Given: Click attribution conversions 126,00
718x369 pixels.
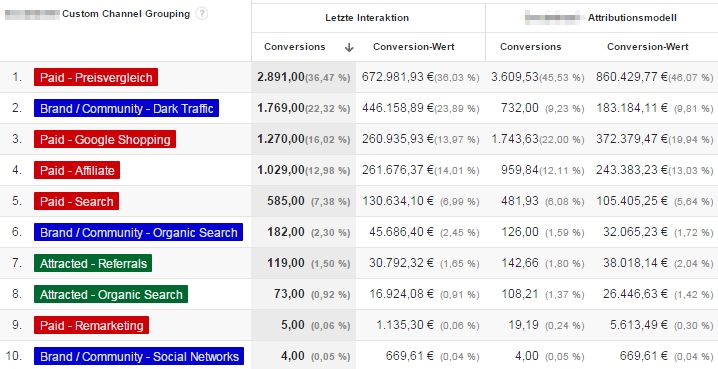Looking at the screenshot, I should [520, 233].
